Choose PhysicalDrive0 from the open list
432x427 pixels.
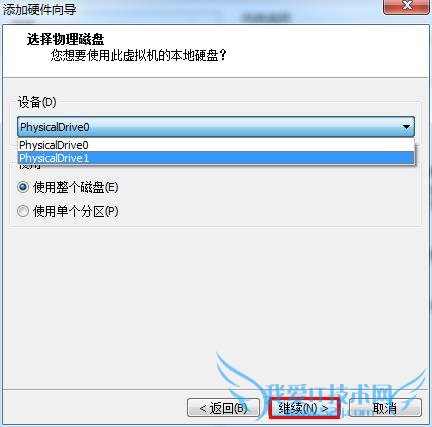tap(216, 145)
